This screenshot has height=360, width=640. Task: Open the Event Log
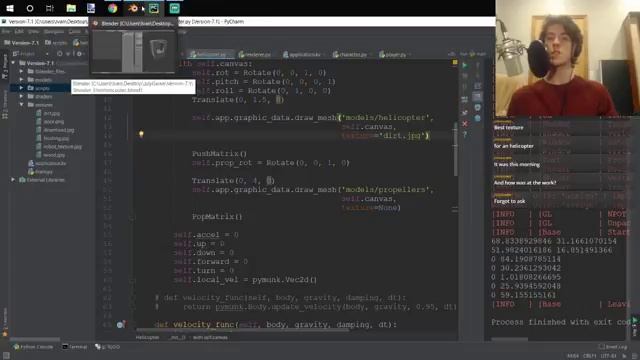coord(613,347)
